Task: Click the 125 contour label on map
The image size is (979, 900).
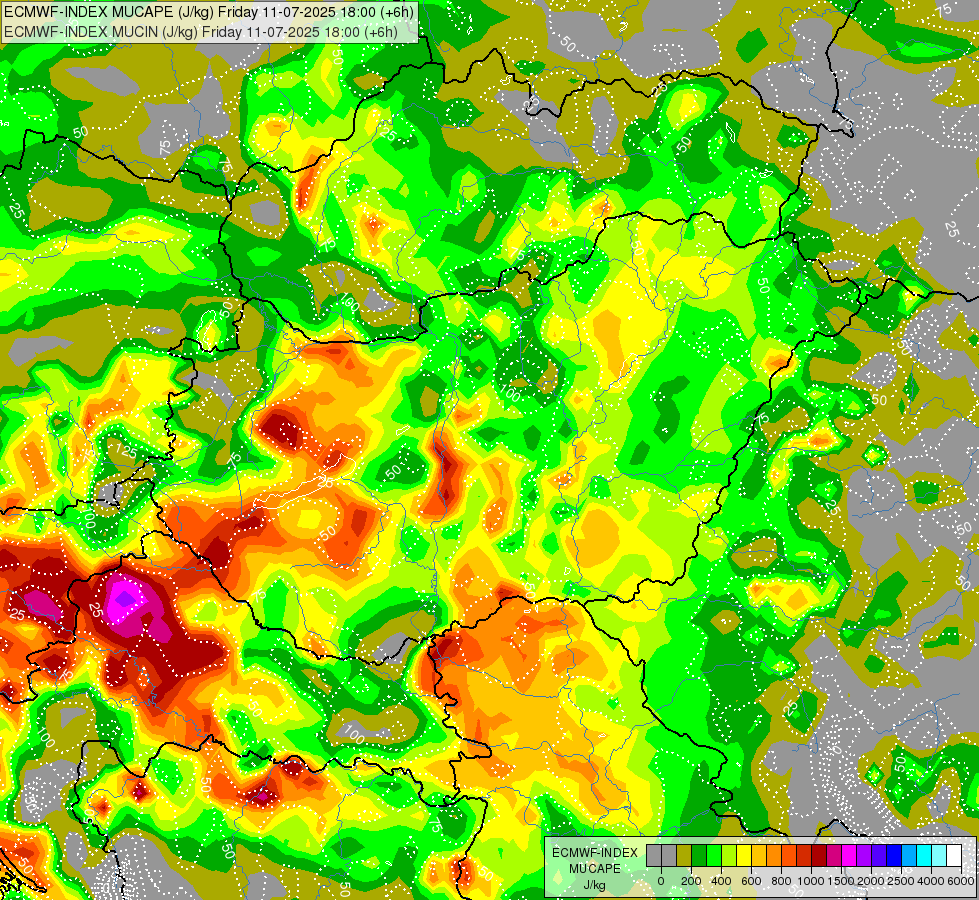Action: (x=126, y=450)
